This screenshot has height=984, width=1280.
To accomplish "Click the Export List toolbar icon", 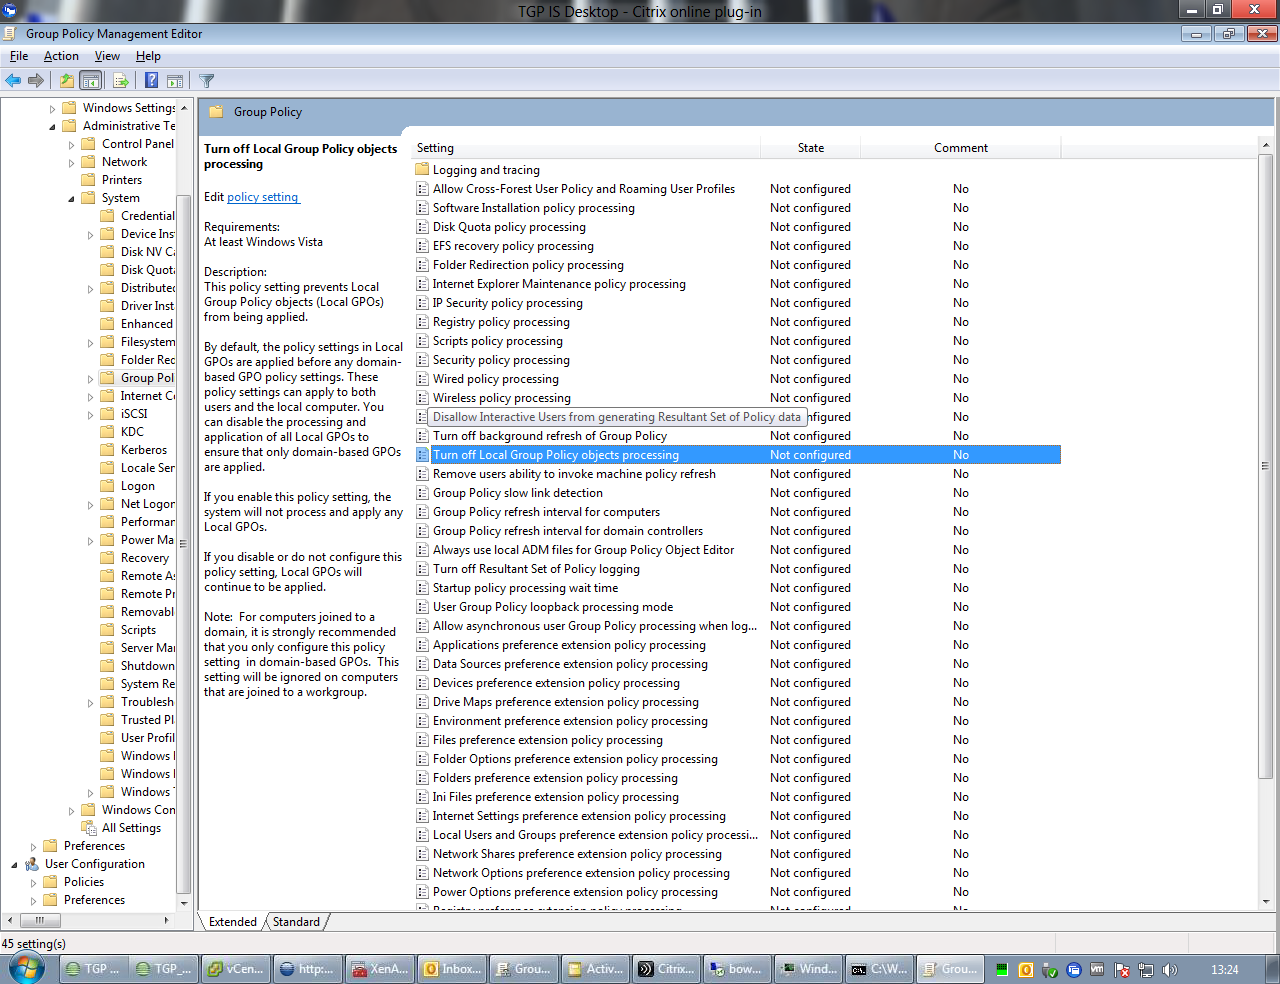I will tap(121, 81).
